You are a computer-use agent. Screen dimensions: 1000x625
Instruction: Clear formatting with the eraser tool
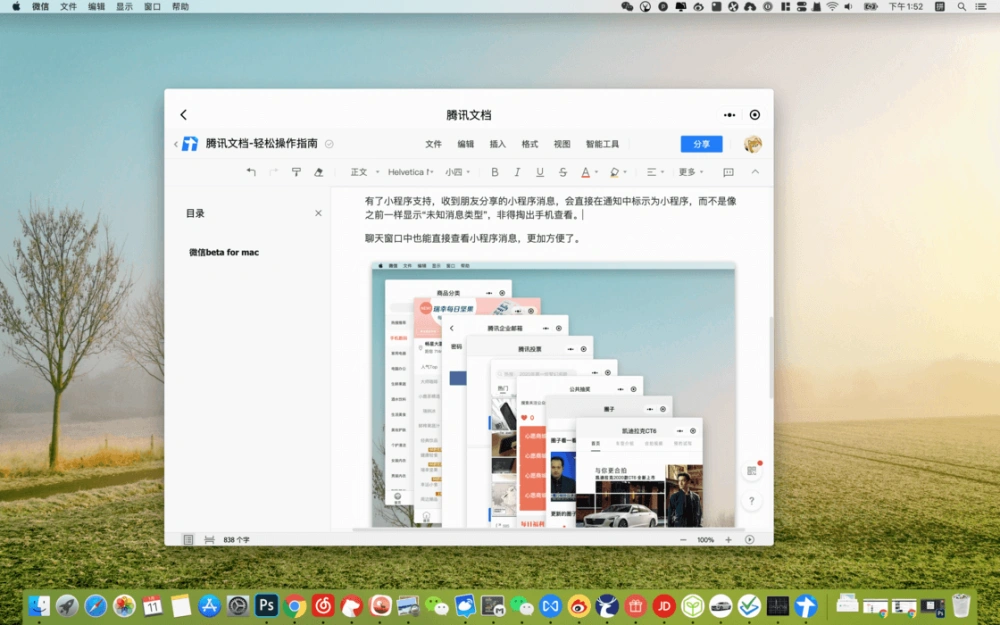coord(318,172)
